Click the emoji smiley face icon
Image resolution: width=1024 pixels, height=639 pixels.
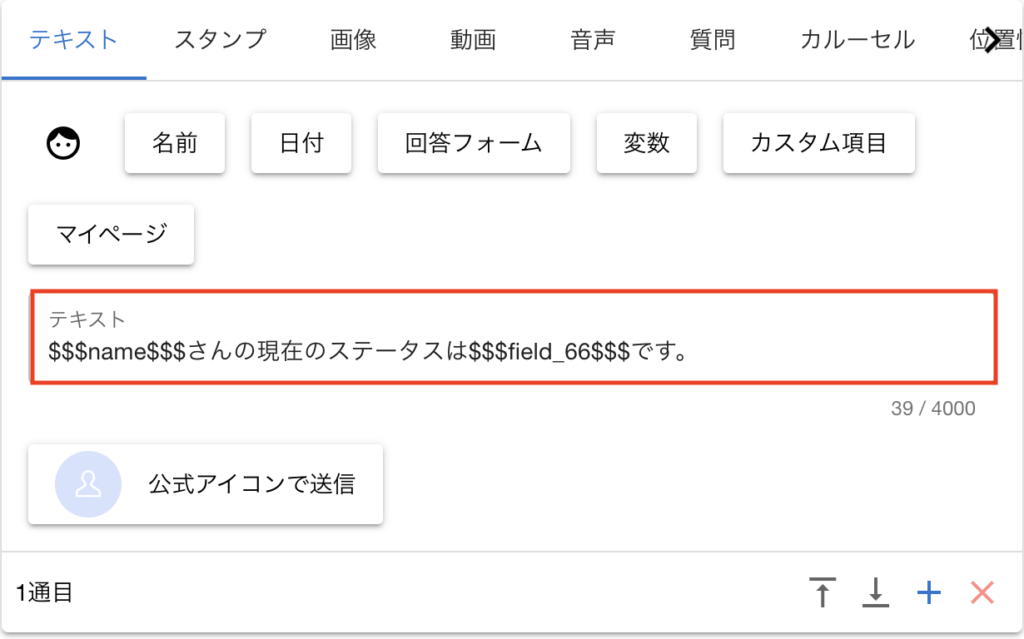[x=64, y=144]
